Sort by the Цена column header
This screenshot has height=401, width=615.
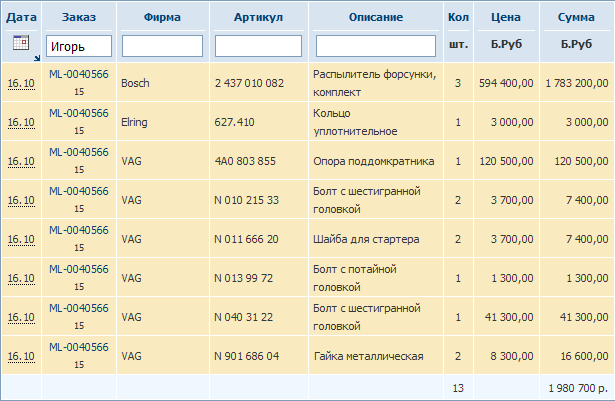pyautogui.click(x=505, y=18)
